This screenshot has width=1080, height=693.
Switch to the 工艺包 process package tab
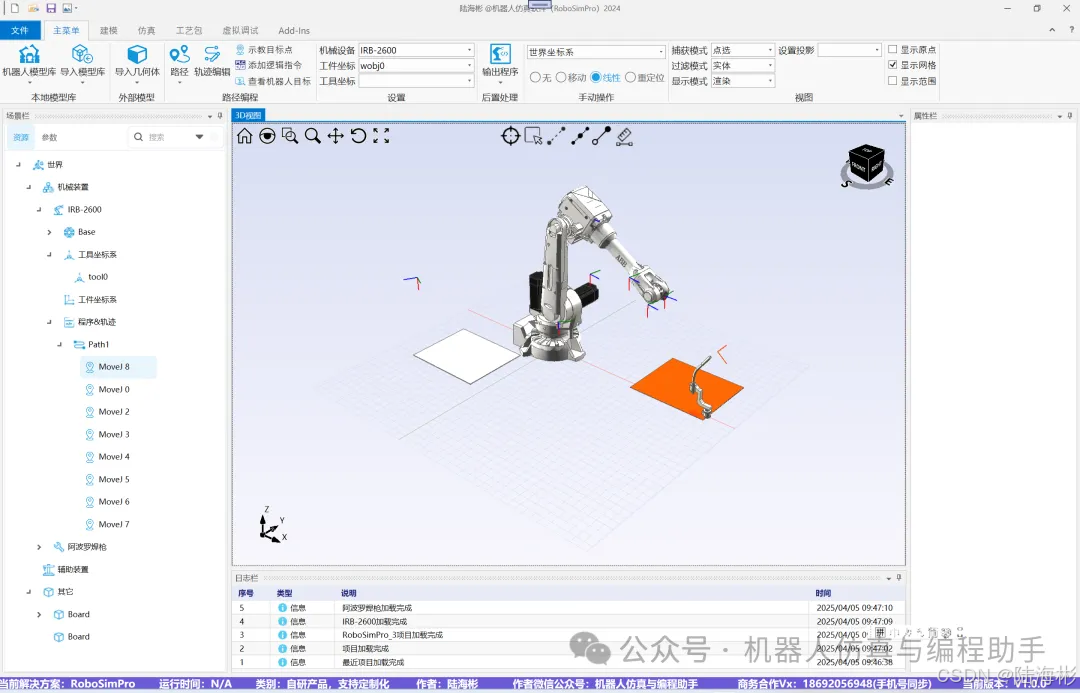pyautogui.click(x=189, y=30)
